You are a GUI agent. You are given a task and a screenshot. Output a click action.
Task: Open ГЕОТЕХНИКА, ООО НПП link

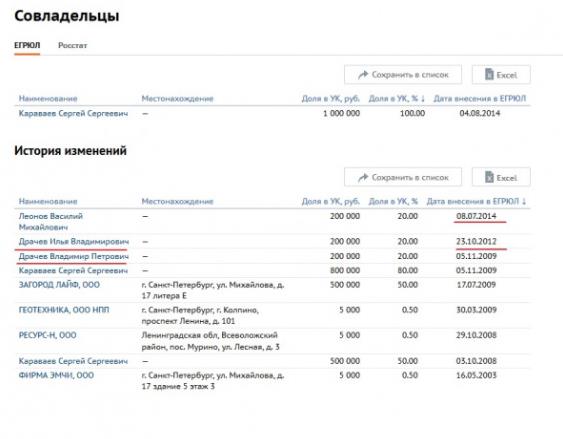64,310
